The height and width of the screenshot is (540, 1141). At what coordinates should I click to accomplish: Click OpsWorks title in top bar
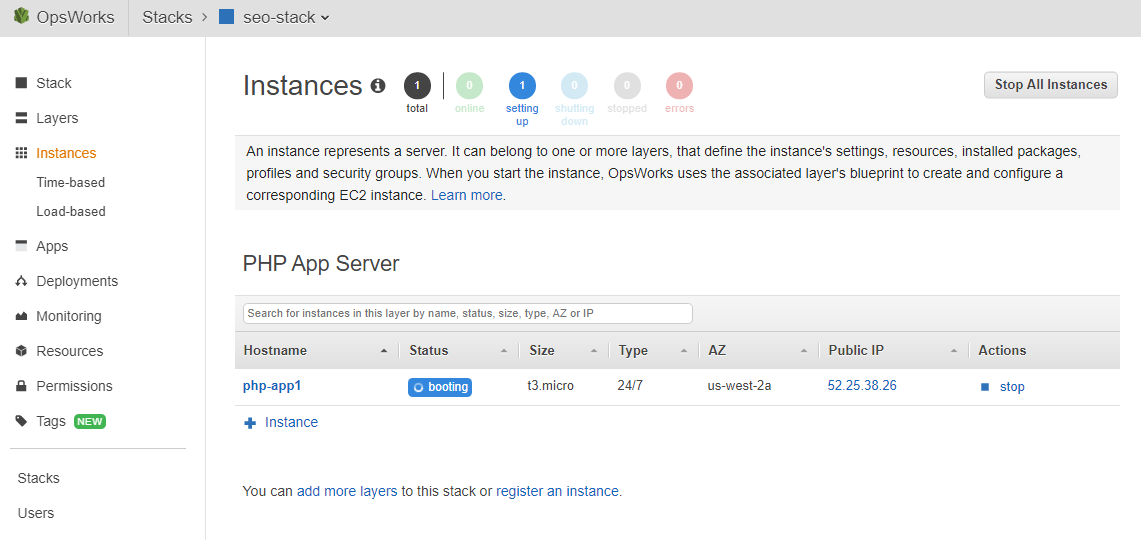[75, 17]
